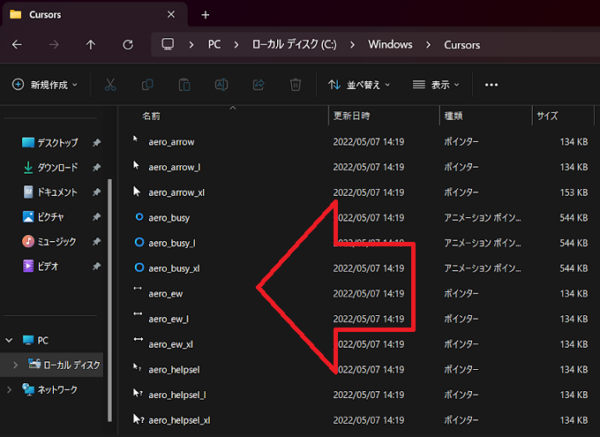Screen dimensions: 600x437
Task: Navigate to Windows breadcrumb
Action: [x=390, y=44]
